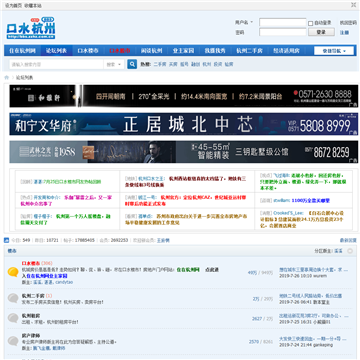Click the 注册 link

pos(344,33)
